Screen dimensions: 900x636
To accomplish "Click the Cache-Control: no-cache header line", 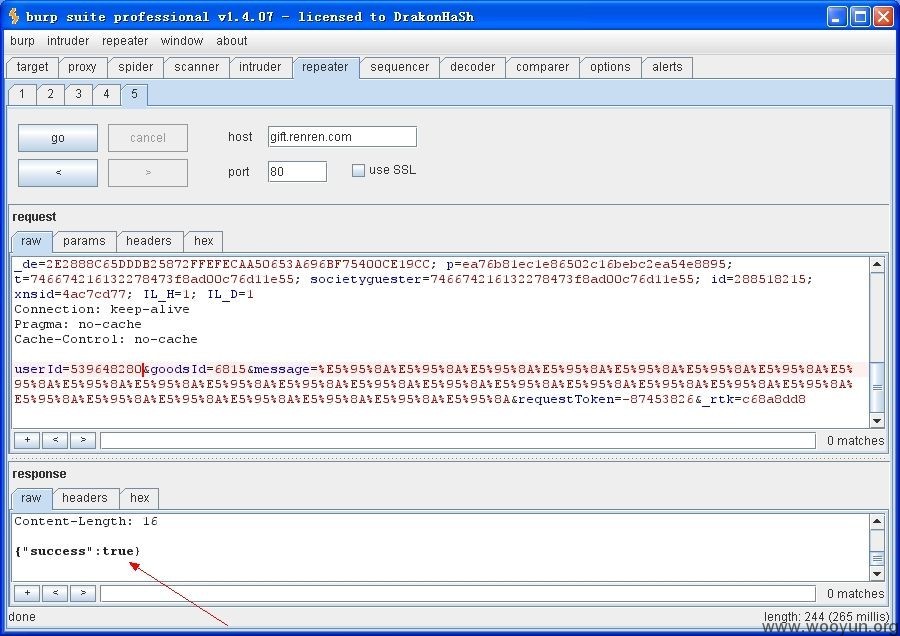I will pos(106,339).
